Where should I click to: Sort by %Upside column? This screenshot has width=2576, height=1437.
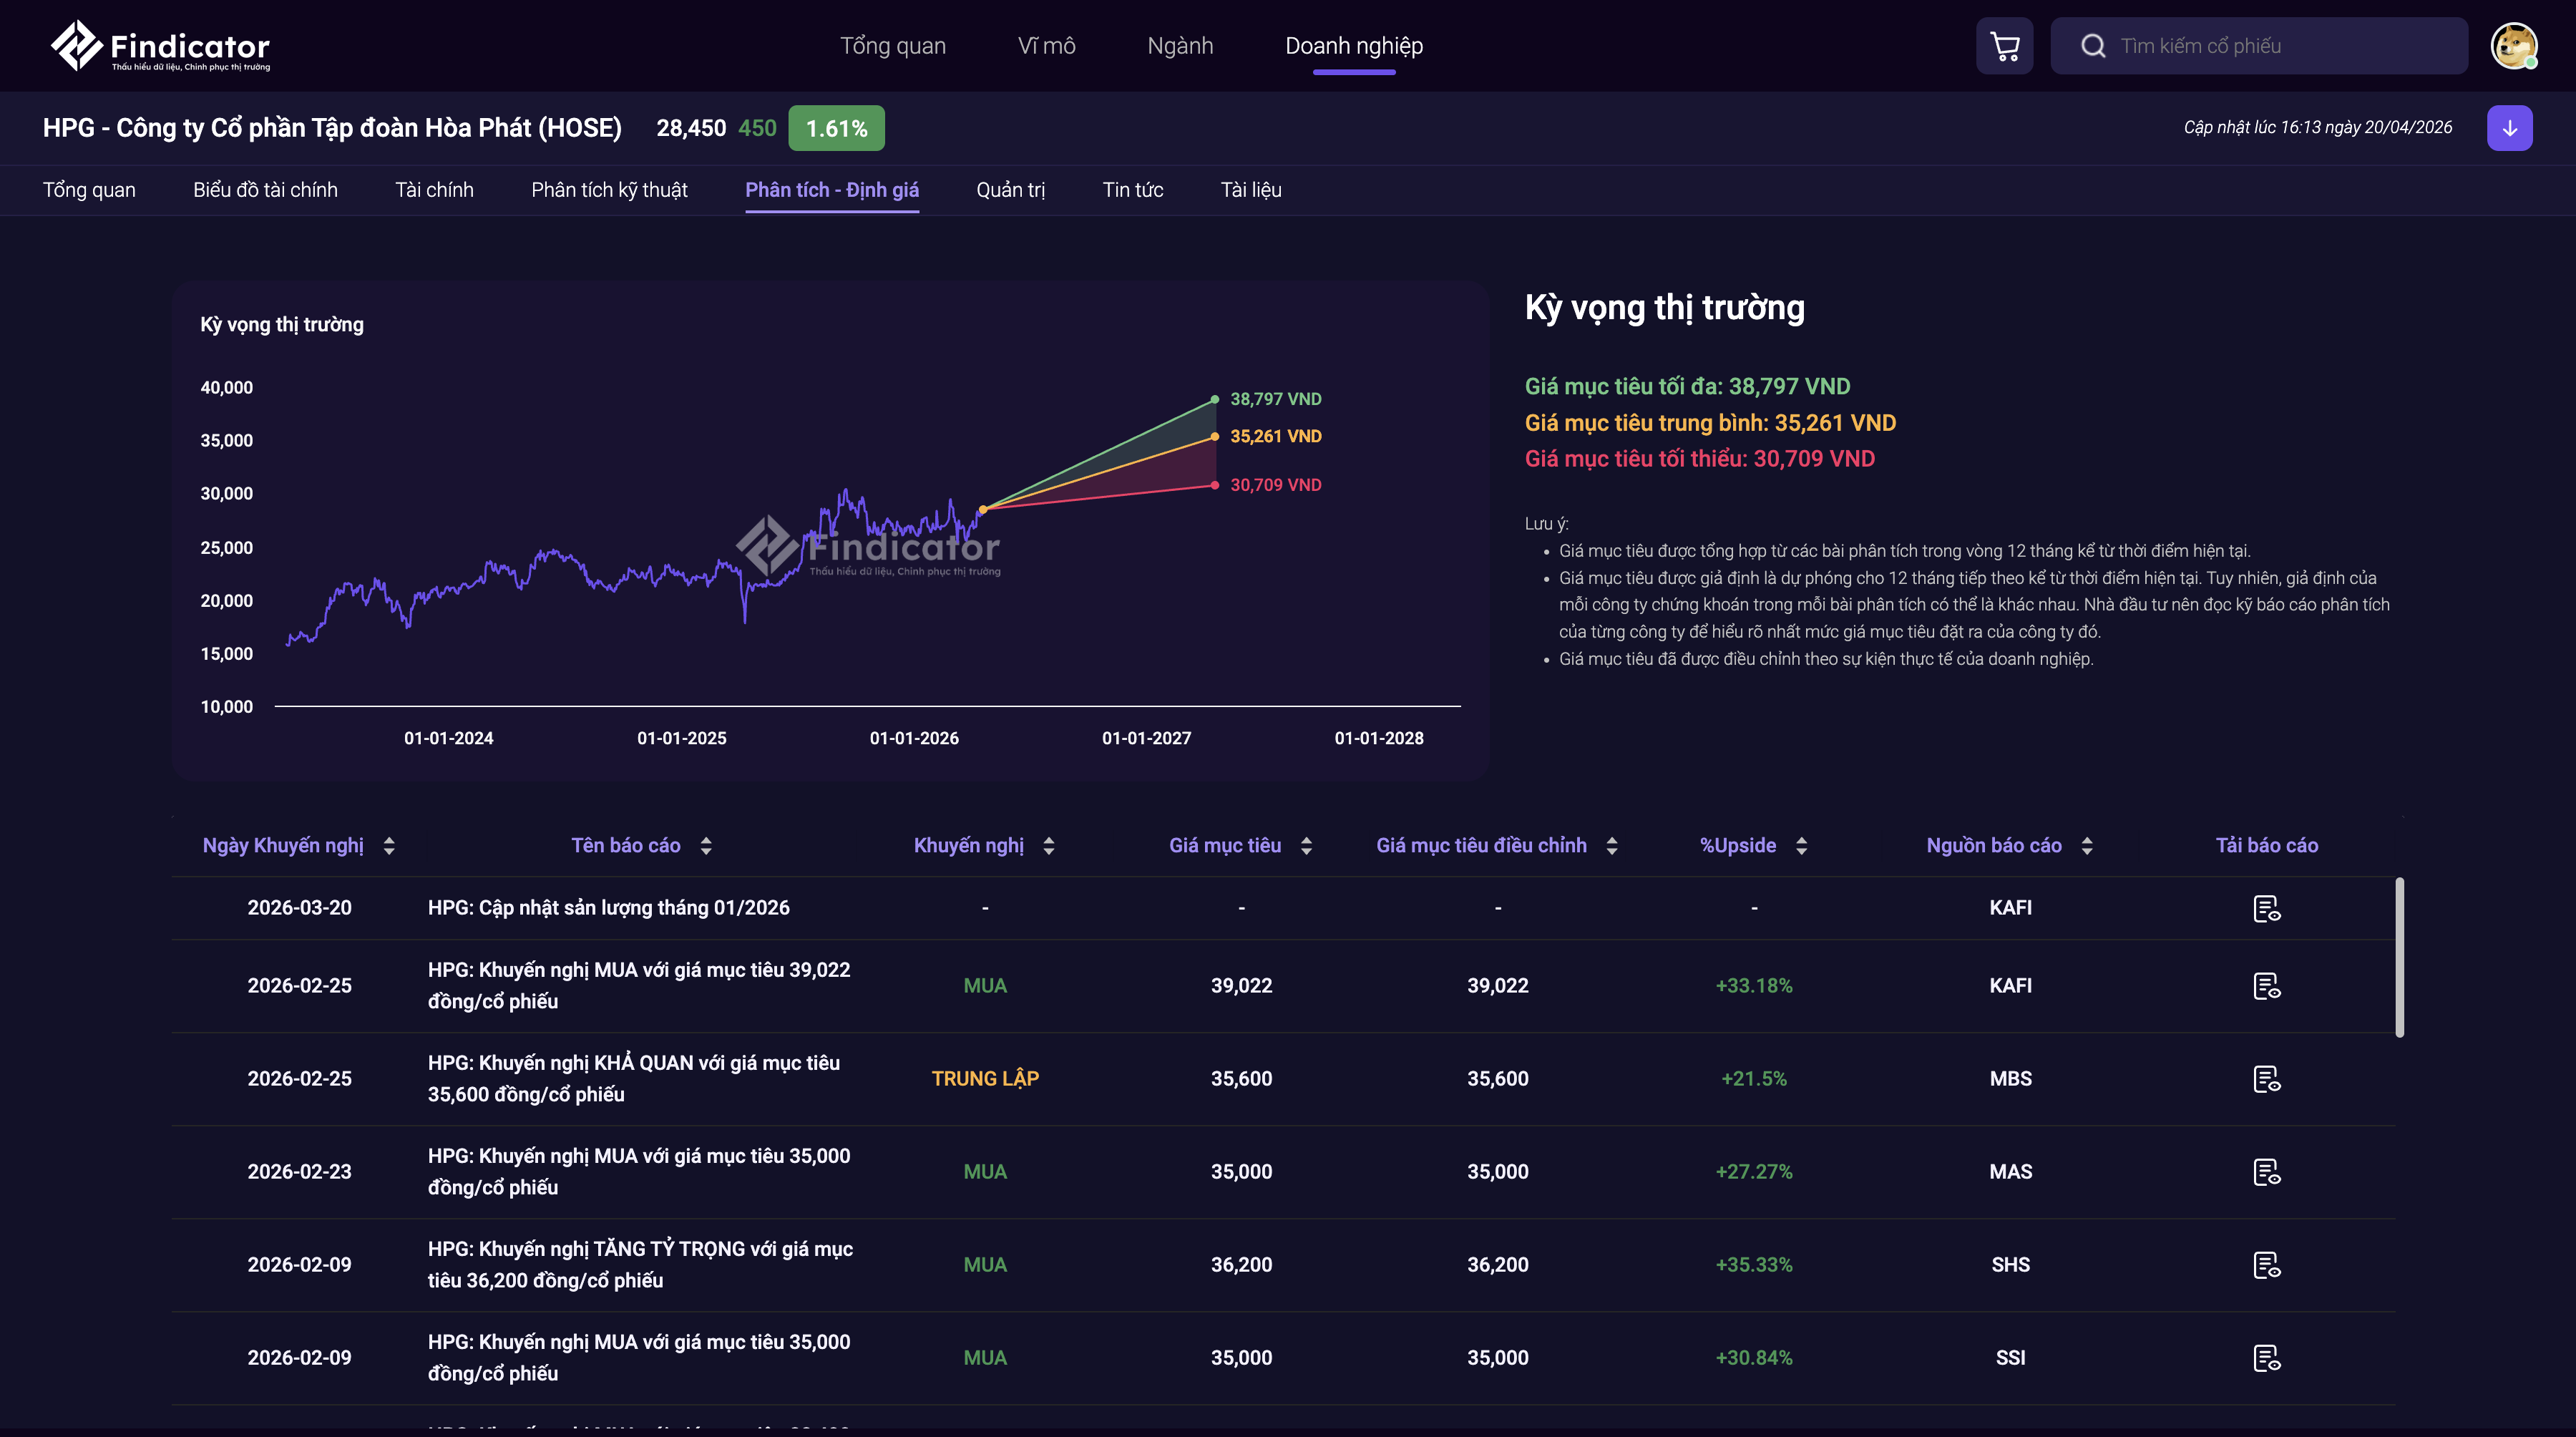[x=1801, y=846]
